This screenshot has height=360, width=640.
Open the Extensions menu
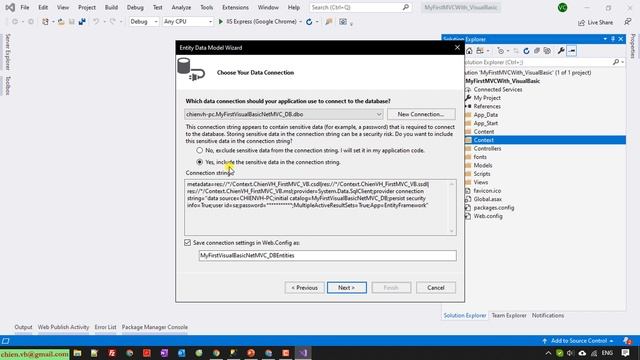(x=235, y=7)
